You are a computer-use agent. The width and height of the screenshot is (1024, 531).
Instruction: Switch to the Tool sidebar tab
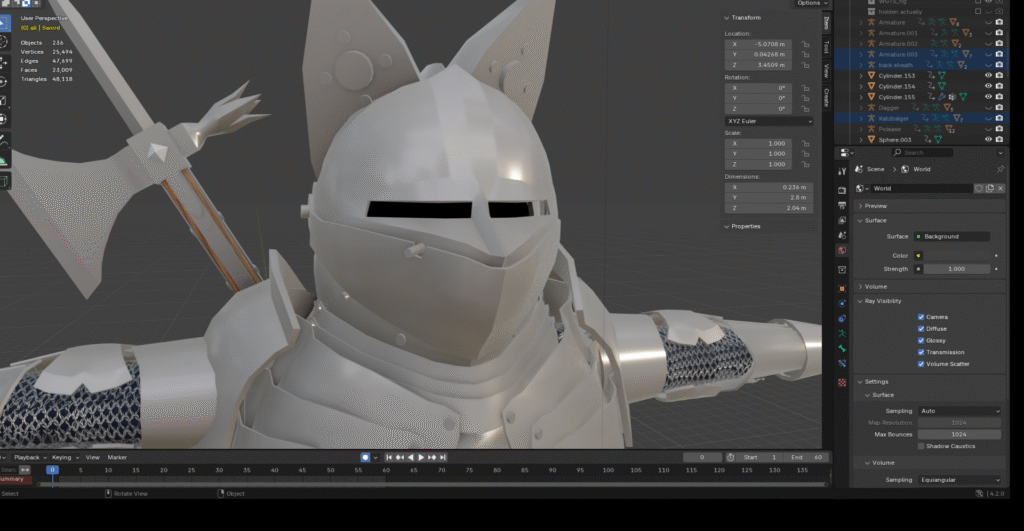[x=826, y=47]
